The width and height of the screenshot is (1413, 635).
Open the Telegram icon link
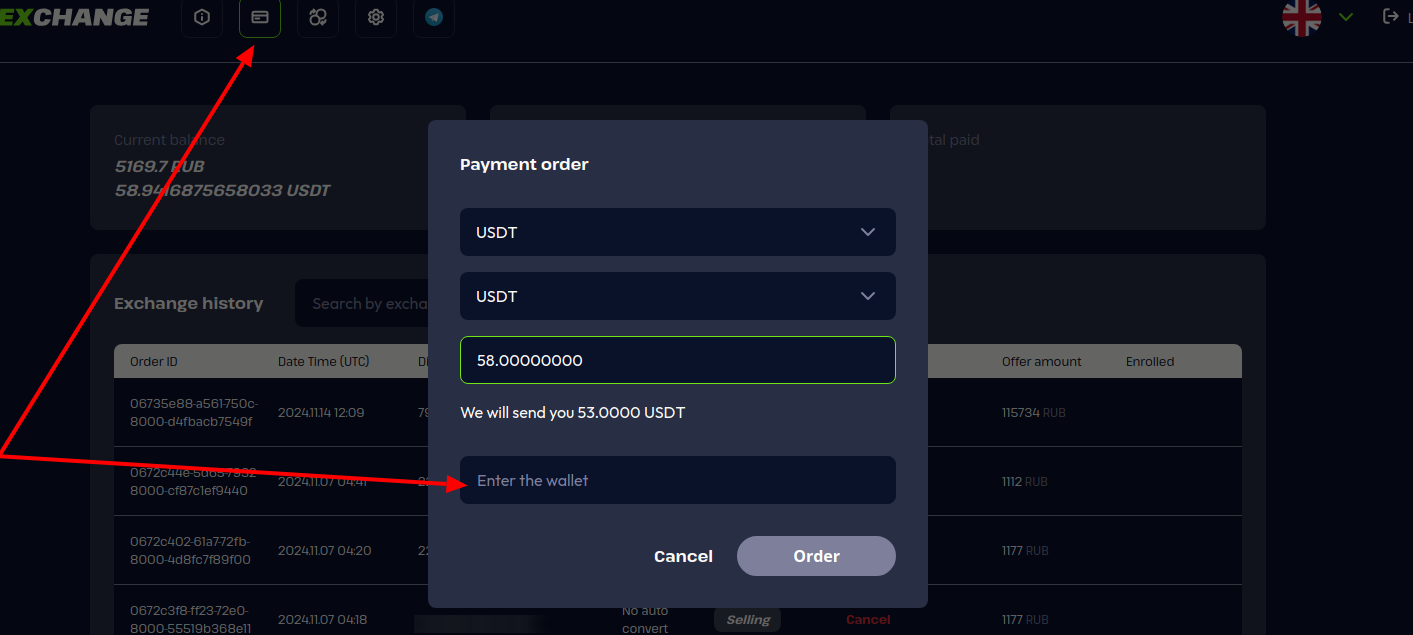click(x=434, y=17)
